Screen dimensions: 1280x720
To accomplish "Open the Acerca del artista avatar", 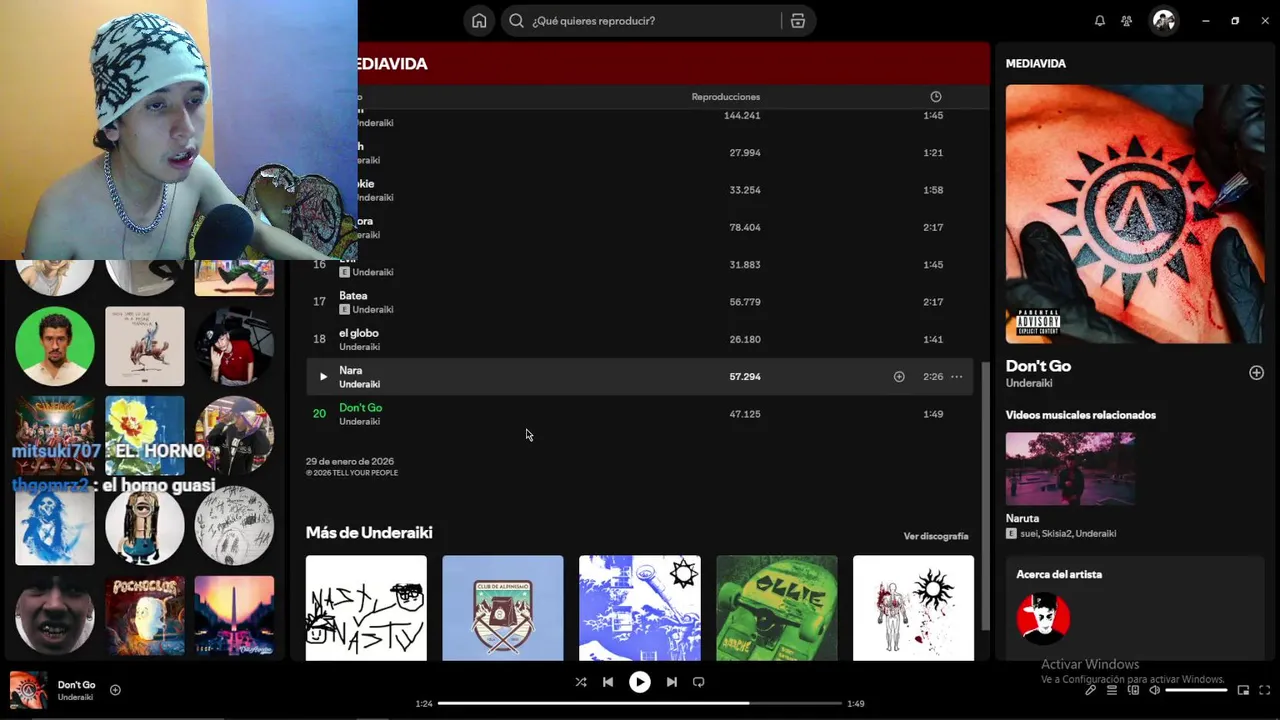I will tap(1043, 618).
